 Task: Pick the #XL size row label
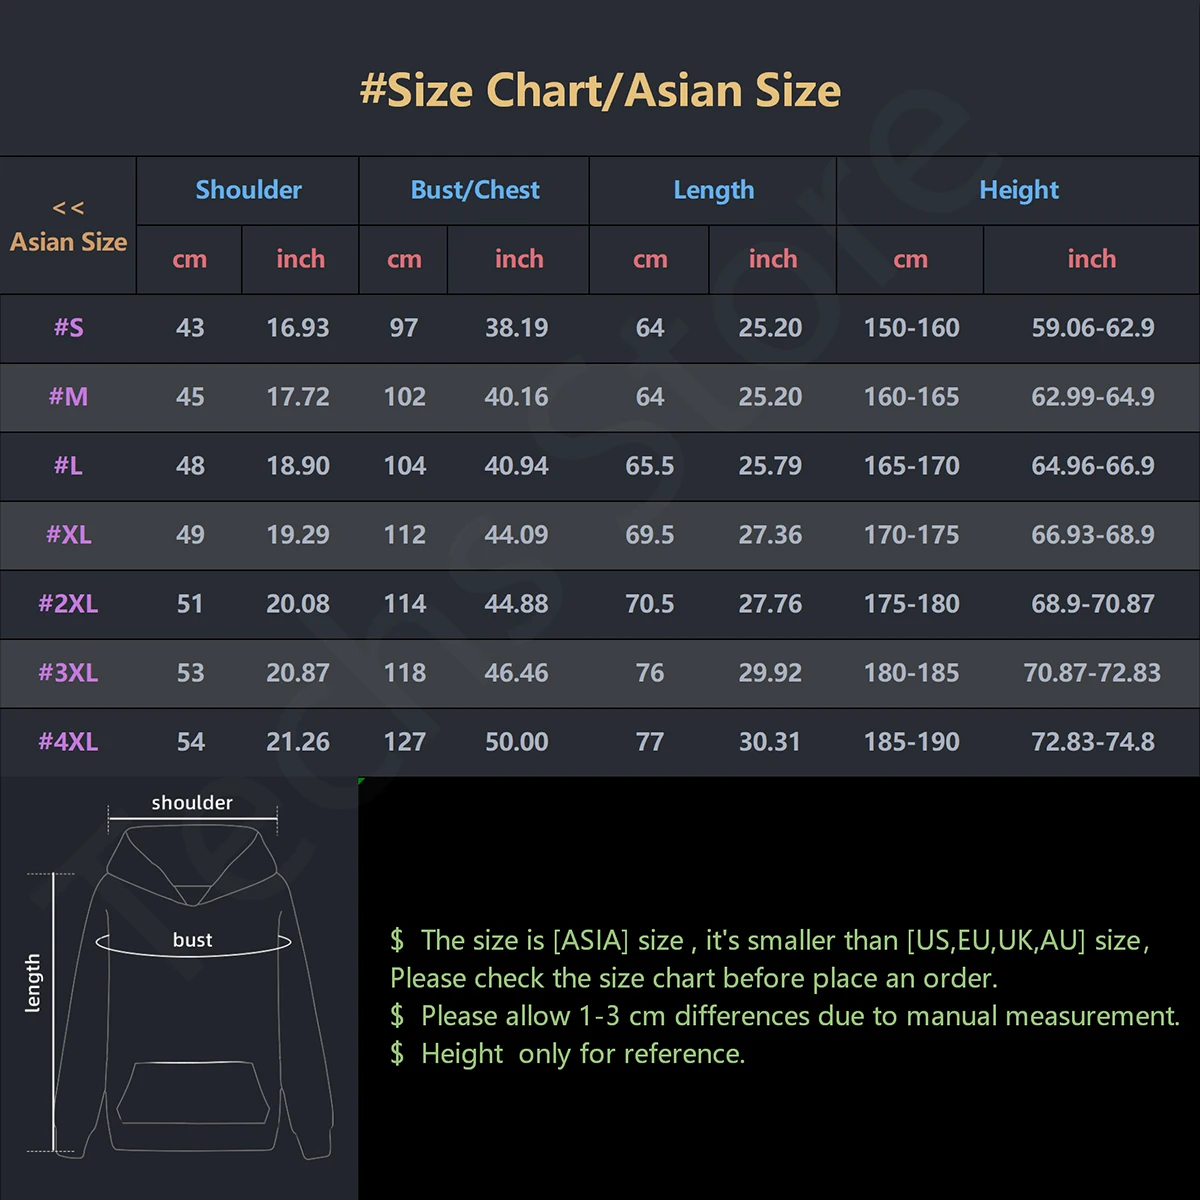point(68,535)
